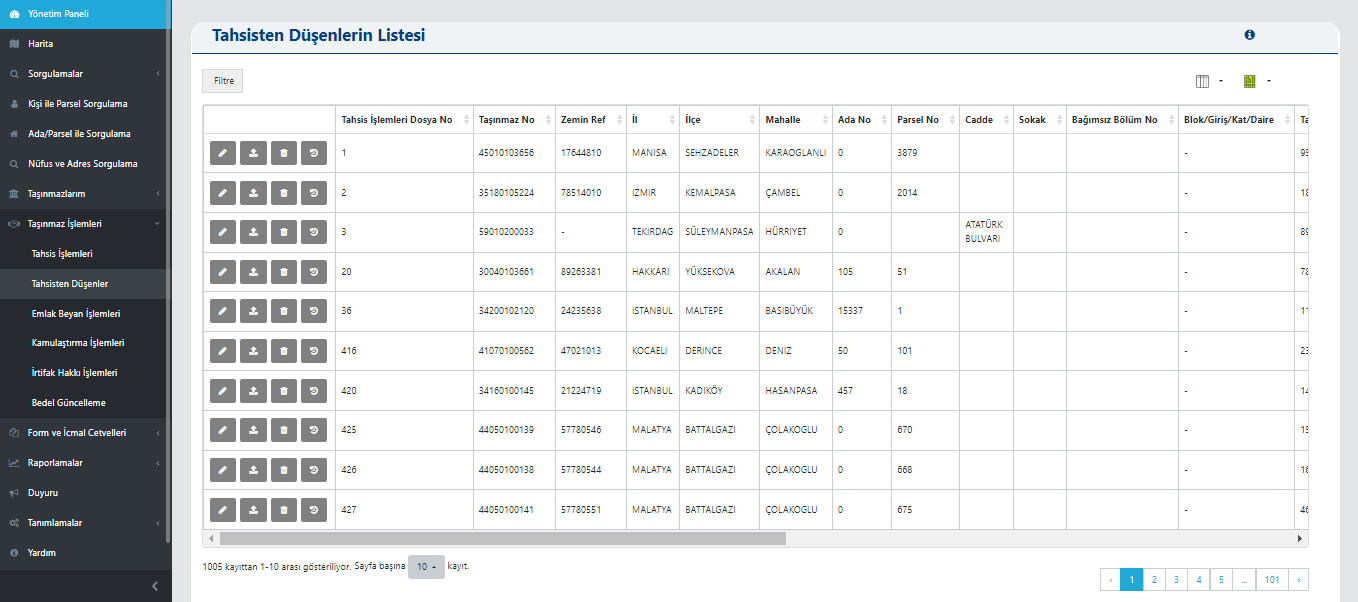The image size is (1358, 602).
Task: Jump to last page 101
Action: click(1271, 579)
